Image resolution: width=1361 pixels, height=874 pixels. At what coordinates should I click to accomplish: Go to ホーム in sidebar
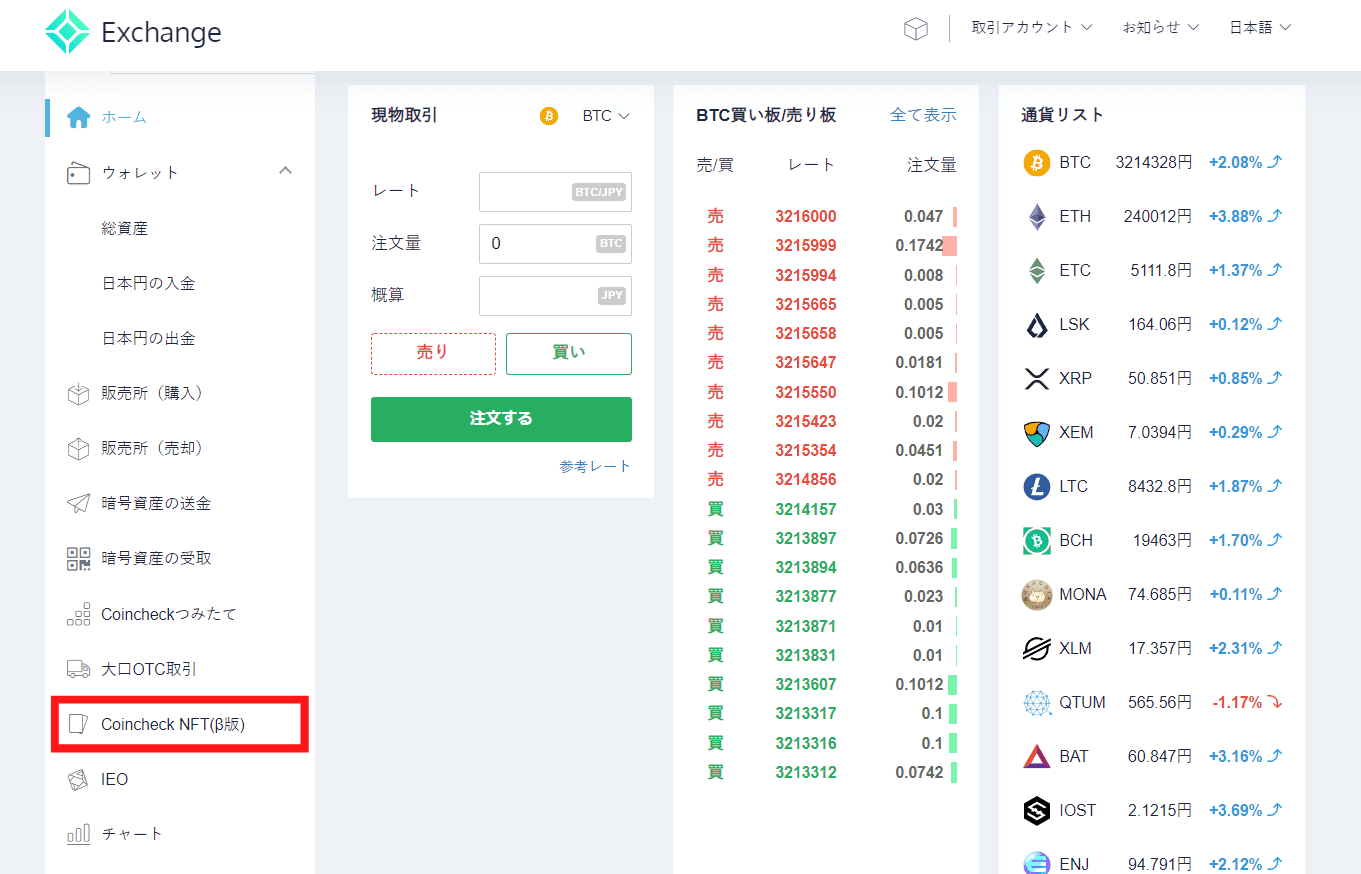124,117
